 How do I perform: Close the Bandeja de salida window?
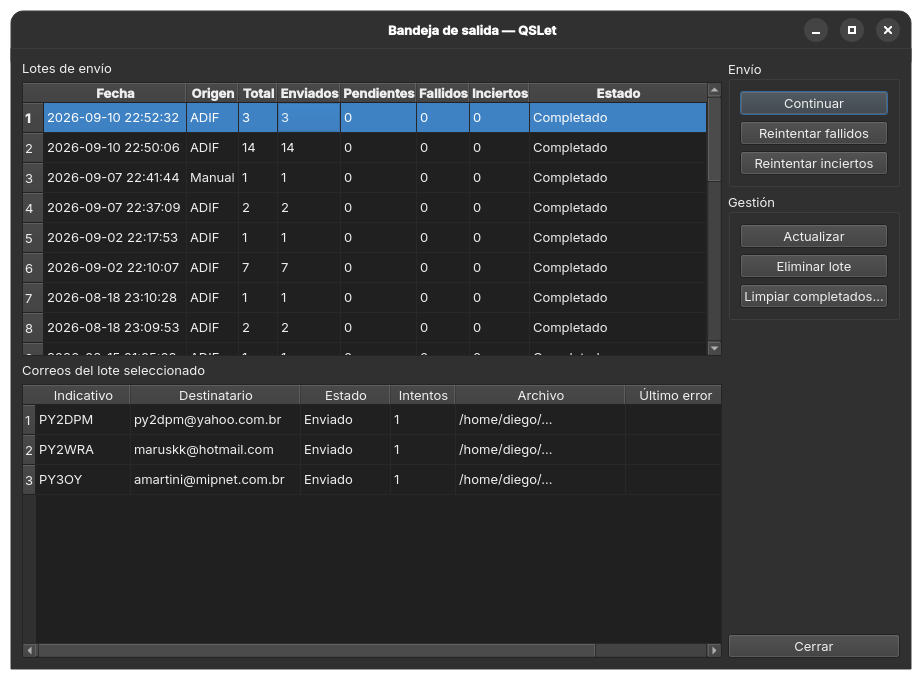[x=887, y=30]
